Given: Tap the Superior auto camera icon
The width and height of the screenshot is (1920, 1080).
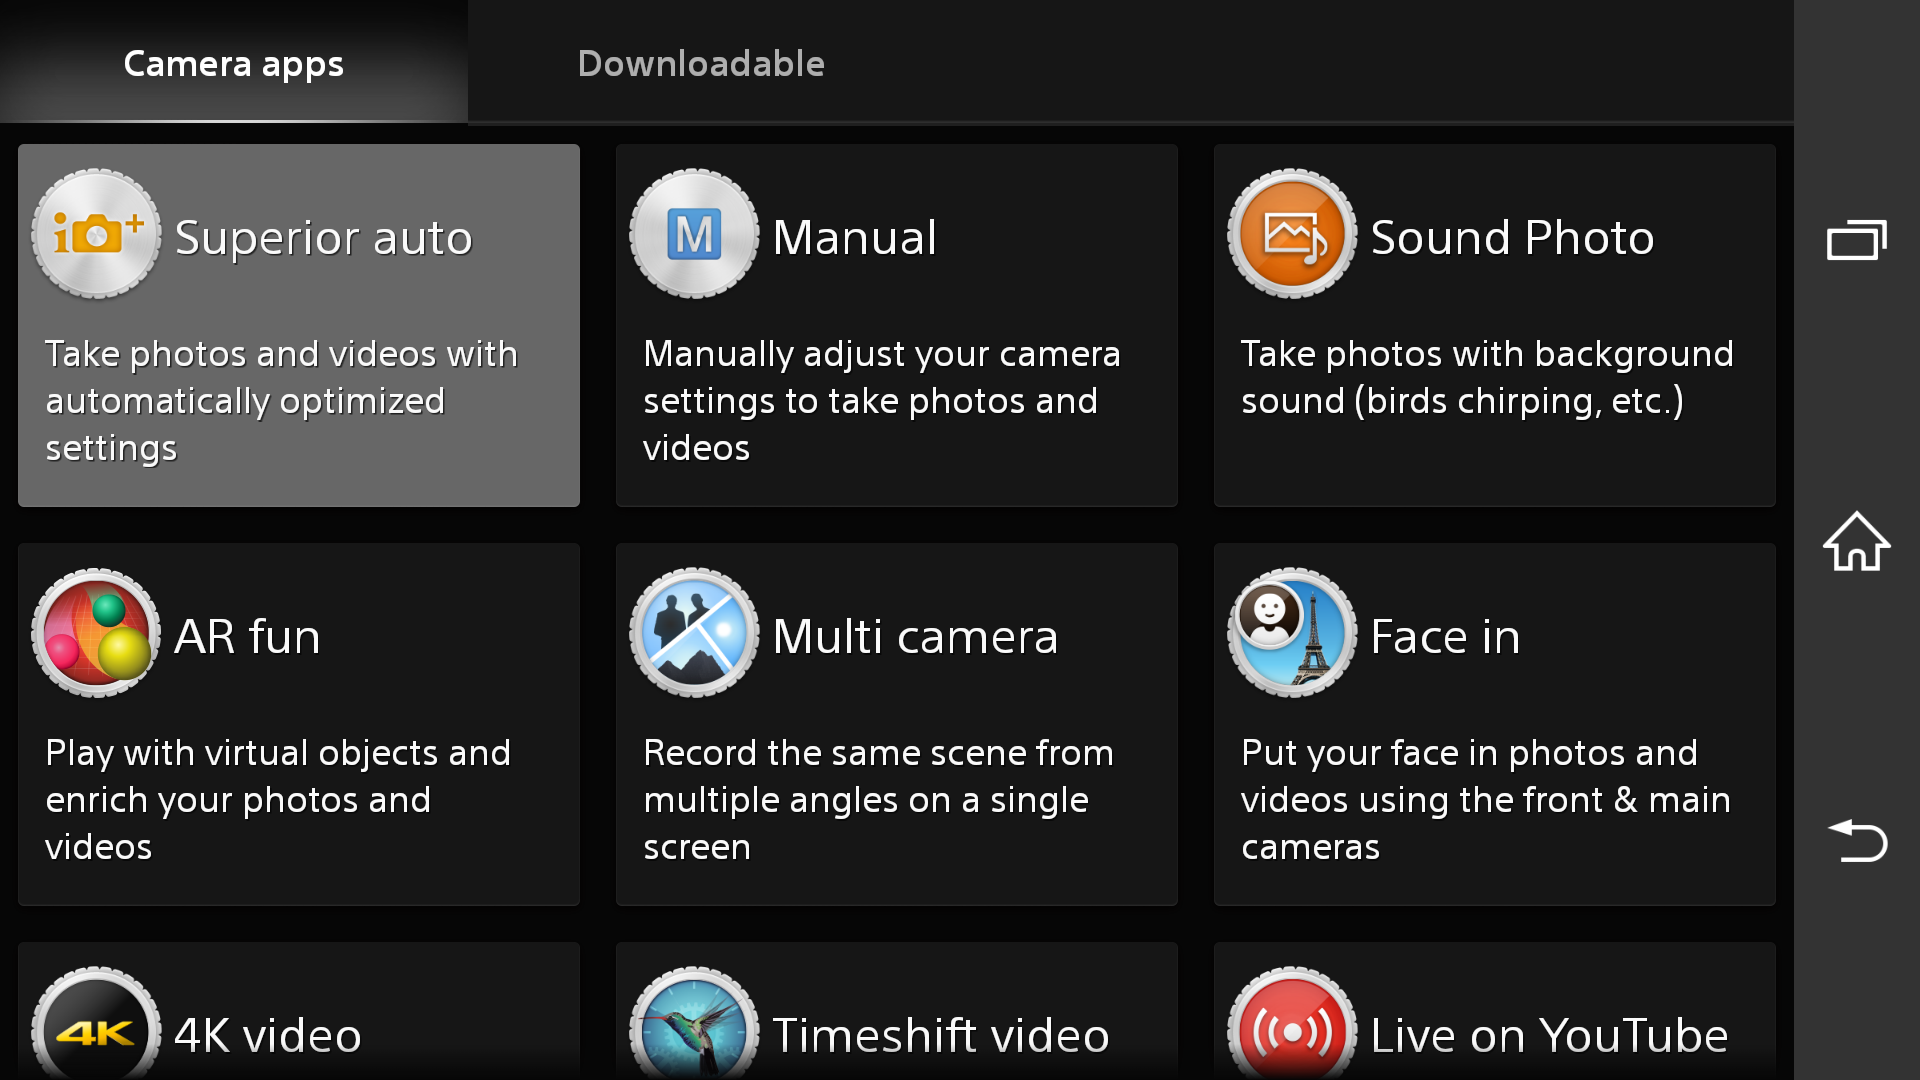Looking at the screenshot, I should pyautogui.click(x=96, y=234).
